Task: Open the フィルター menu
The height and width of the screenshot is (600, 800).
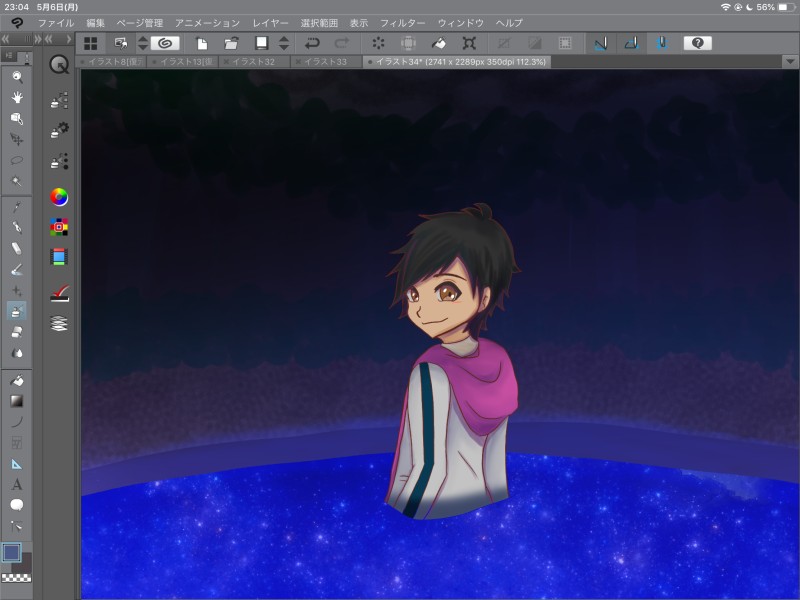Action: point(403,23)
